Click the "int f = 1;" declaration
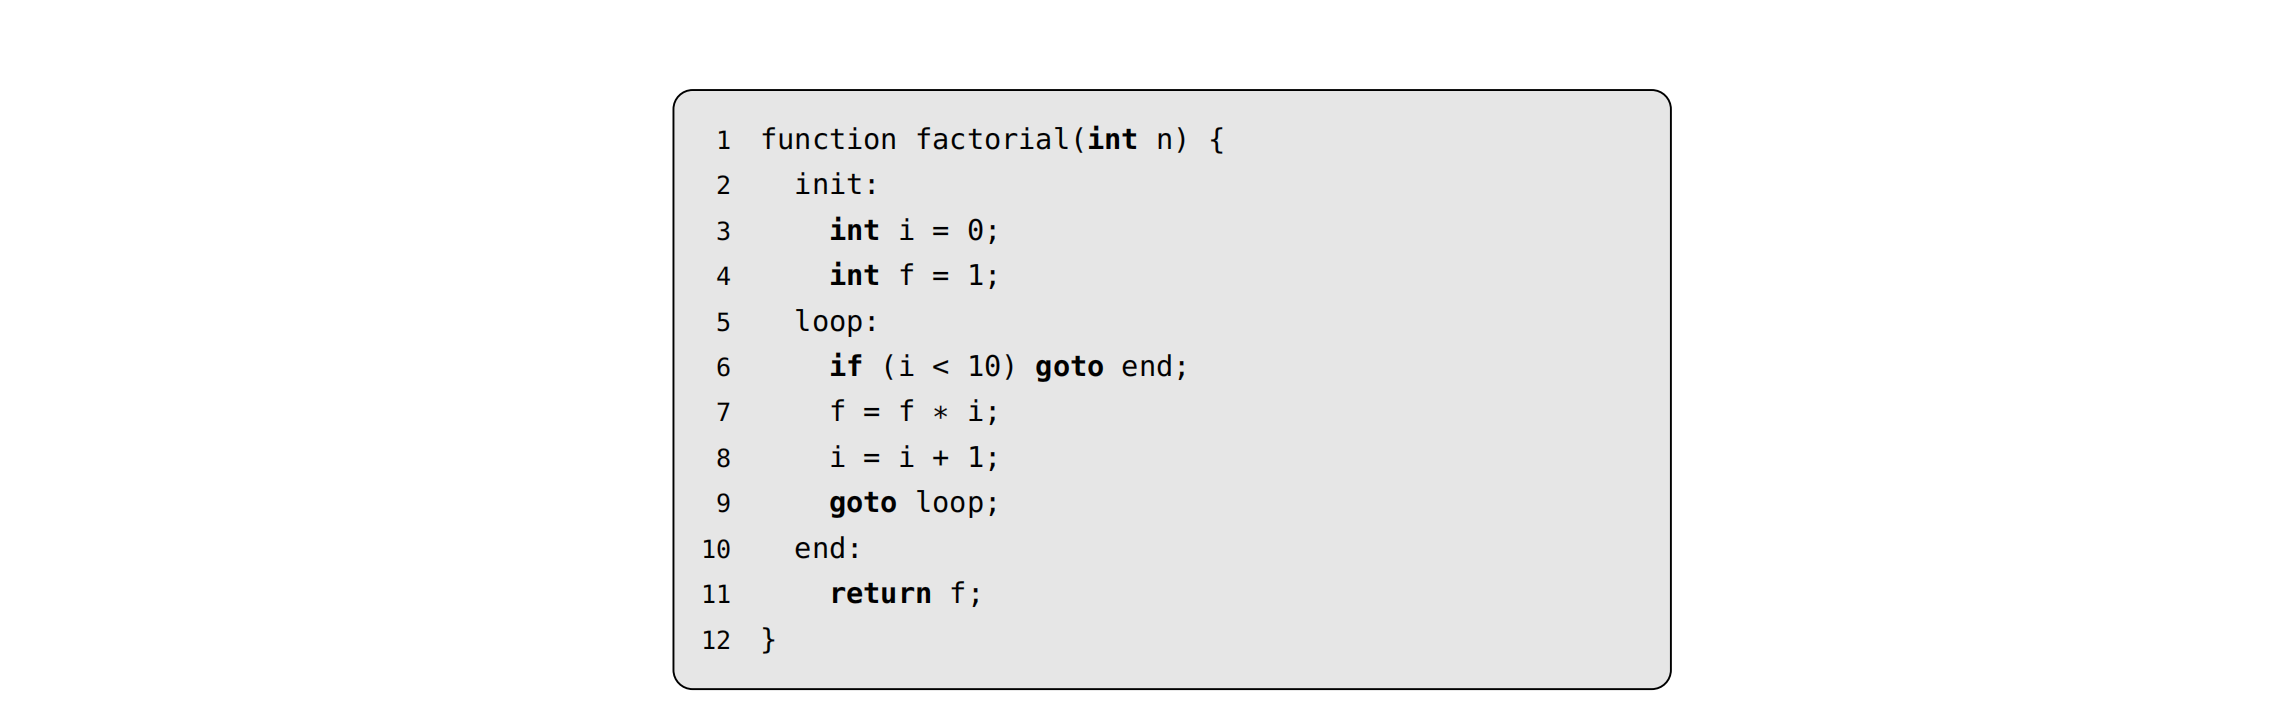2281x725 pixels. pos(913,276)
